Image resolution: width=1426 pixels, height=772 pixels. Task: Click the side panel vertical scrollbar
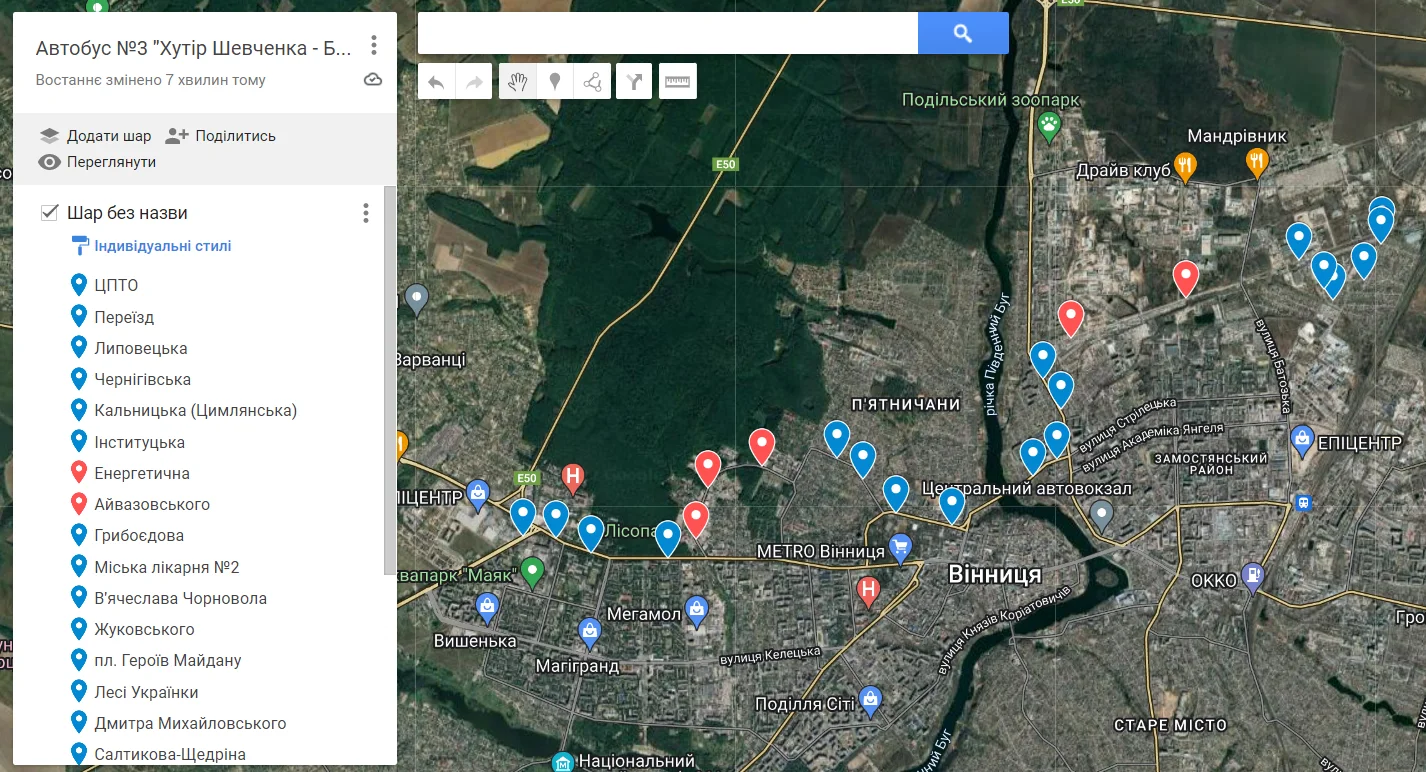(390, 380)
